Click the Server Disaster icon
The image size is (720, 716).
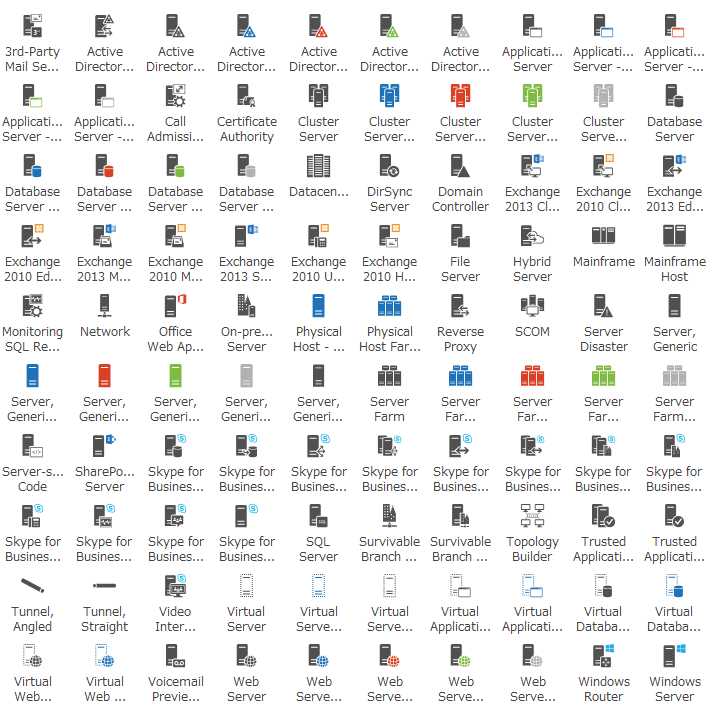[603, 307]
